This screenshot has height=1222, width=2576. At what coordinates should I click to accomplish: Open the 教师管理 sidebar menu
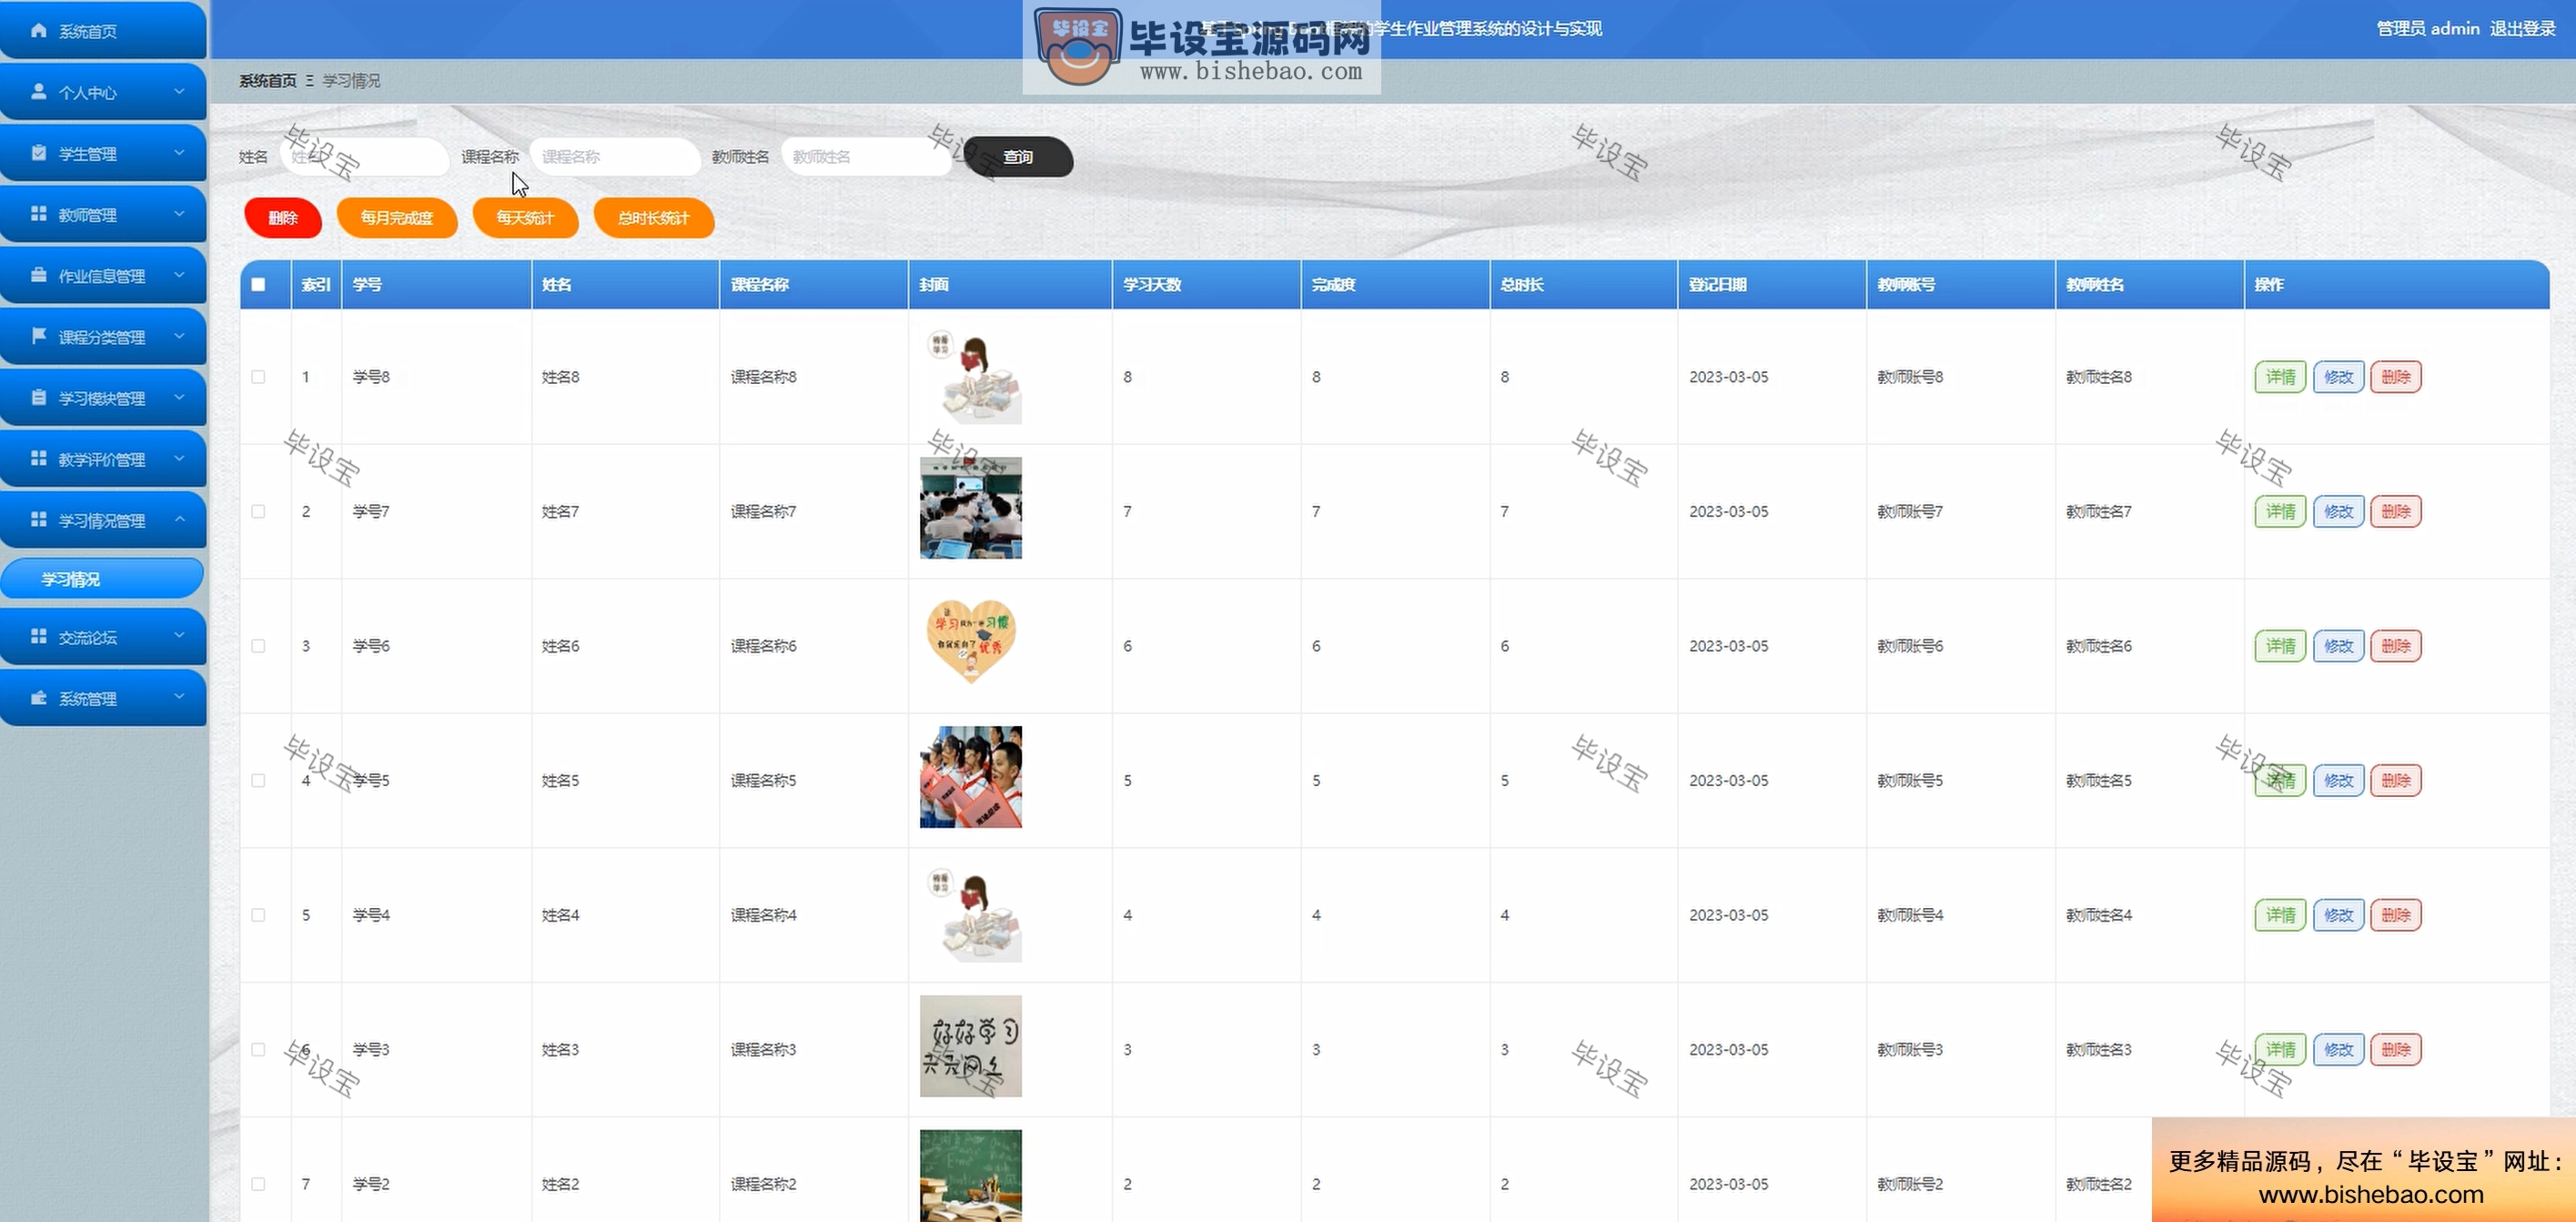[103, 214]
